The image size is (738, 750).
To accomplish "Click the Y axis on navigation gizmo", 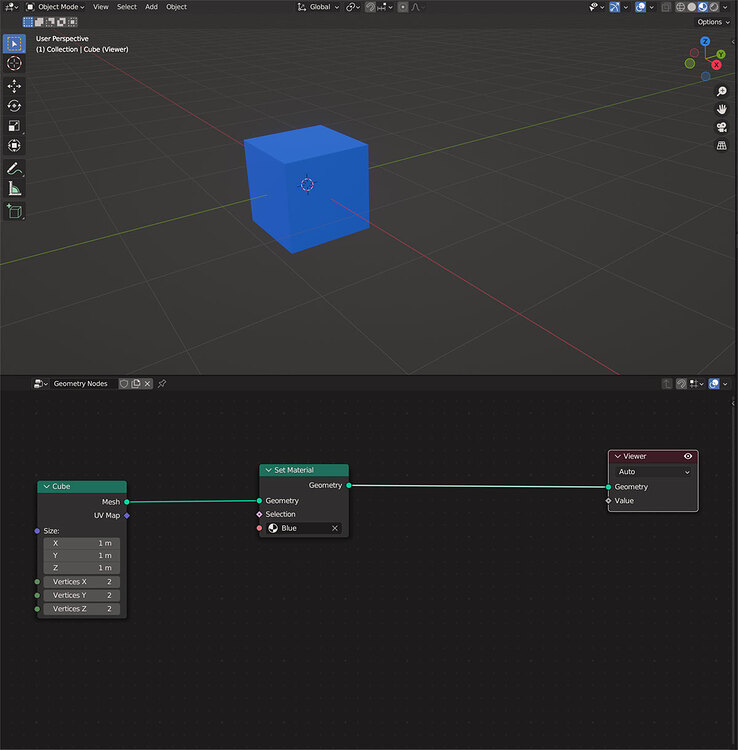I will 721,55.
